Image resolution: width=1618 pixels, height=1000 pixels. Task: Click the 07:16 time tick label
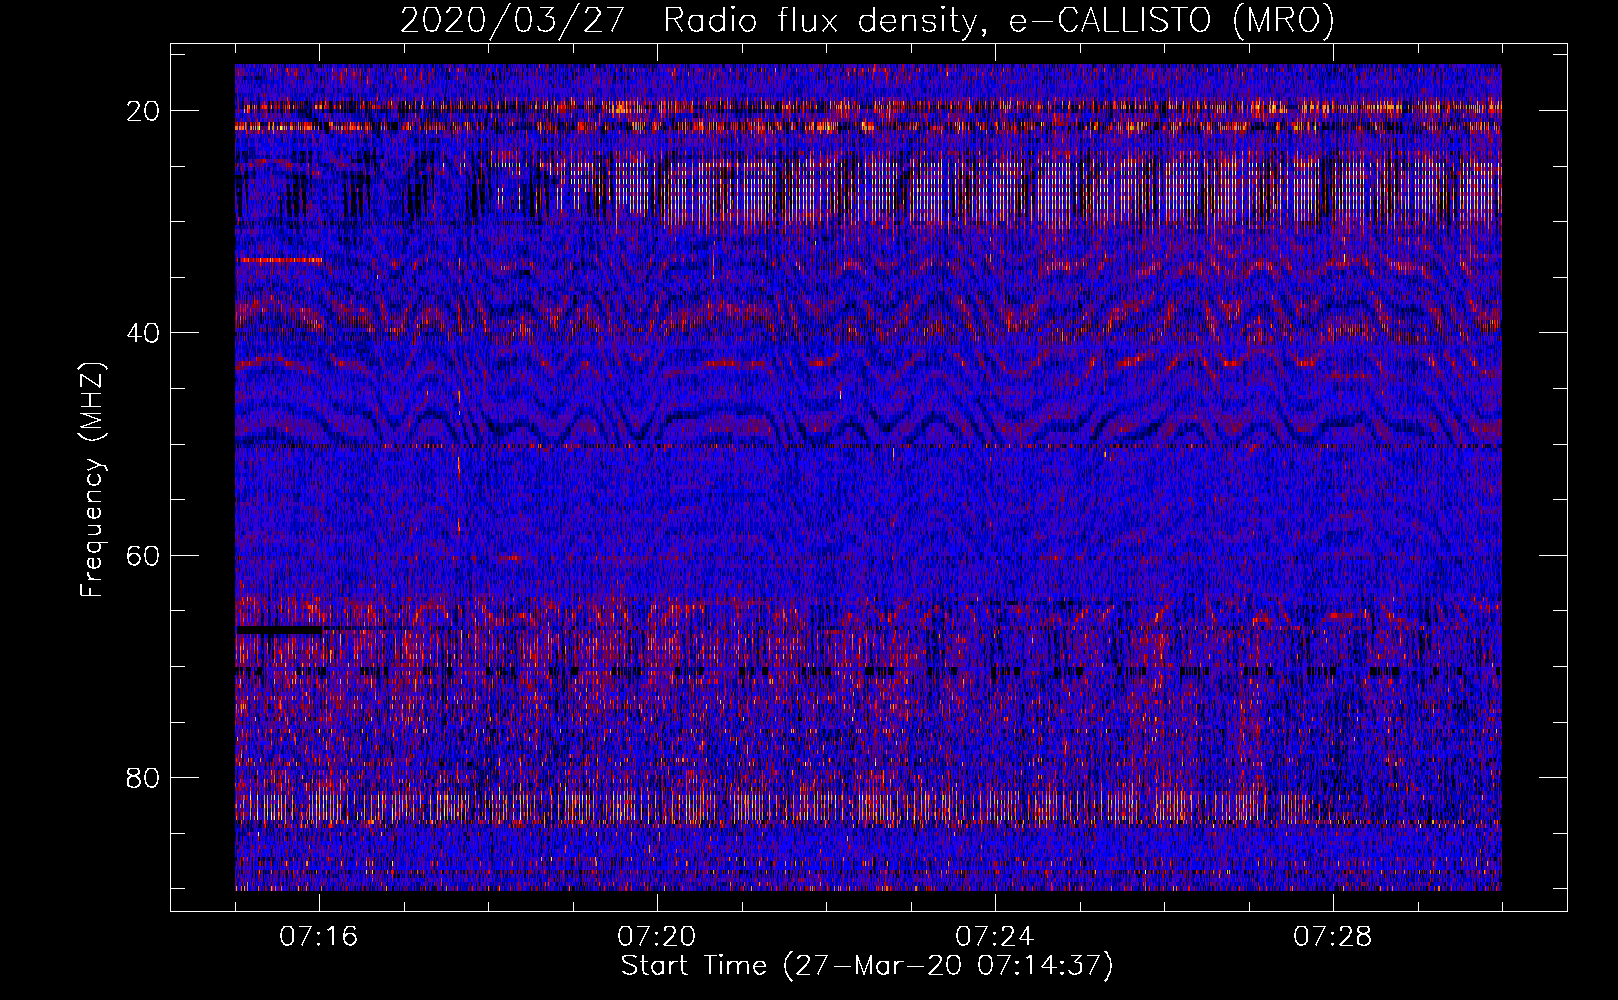pyautogui.click(x=319, y=937)
